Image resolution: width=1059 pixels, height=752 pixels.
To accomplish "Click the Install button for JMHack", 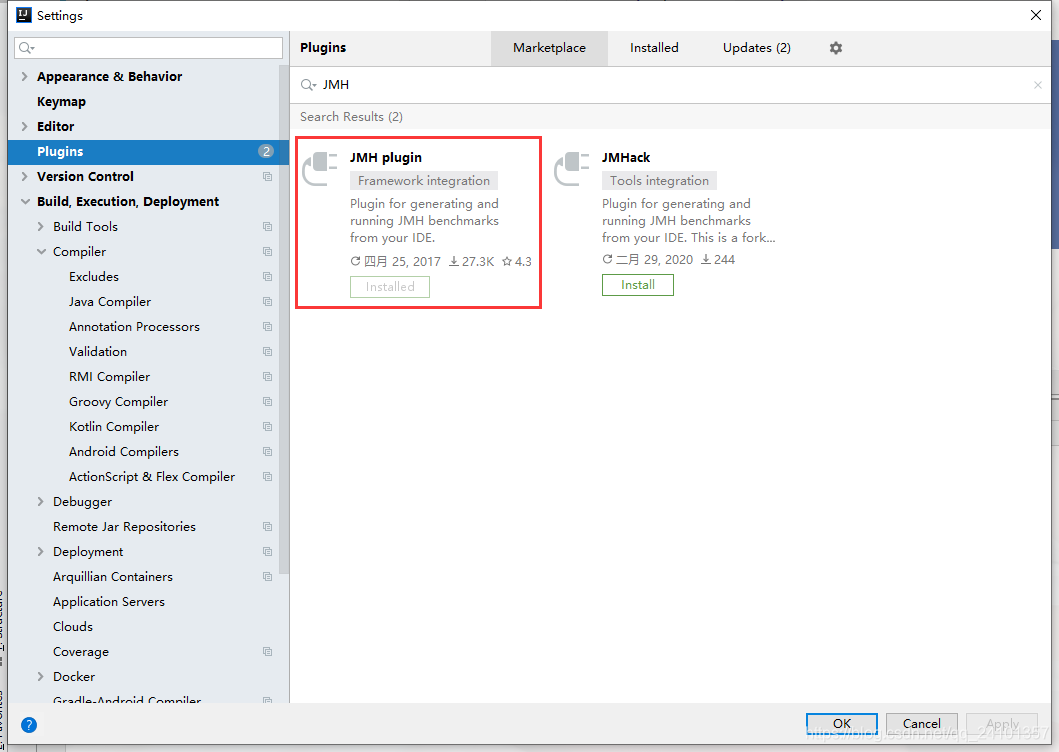I will [638, 284].
